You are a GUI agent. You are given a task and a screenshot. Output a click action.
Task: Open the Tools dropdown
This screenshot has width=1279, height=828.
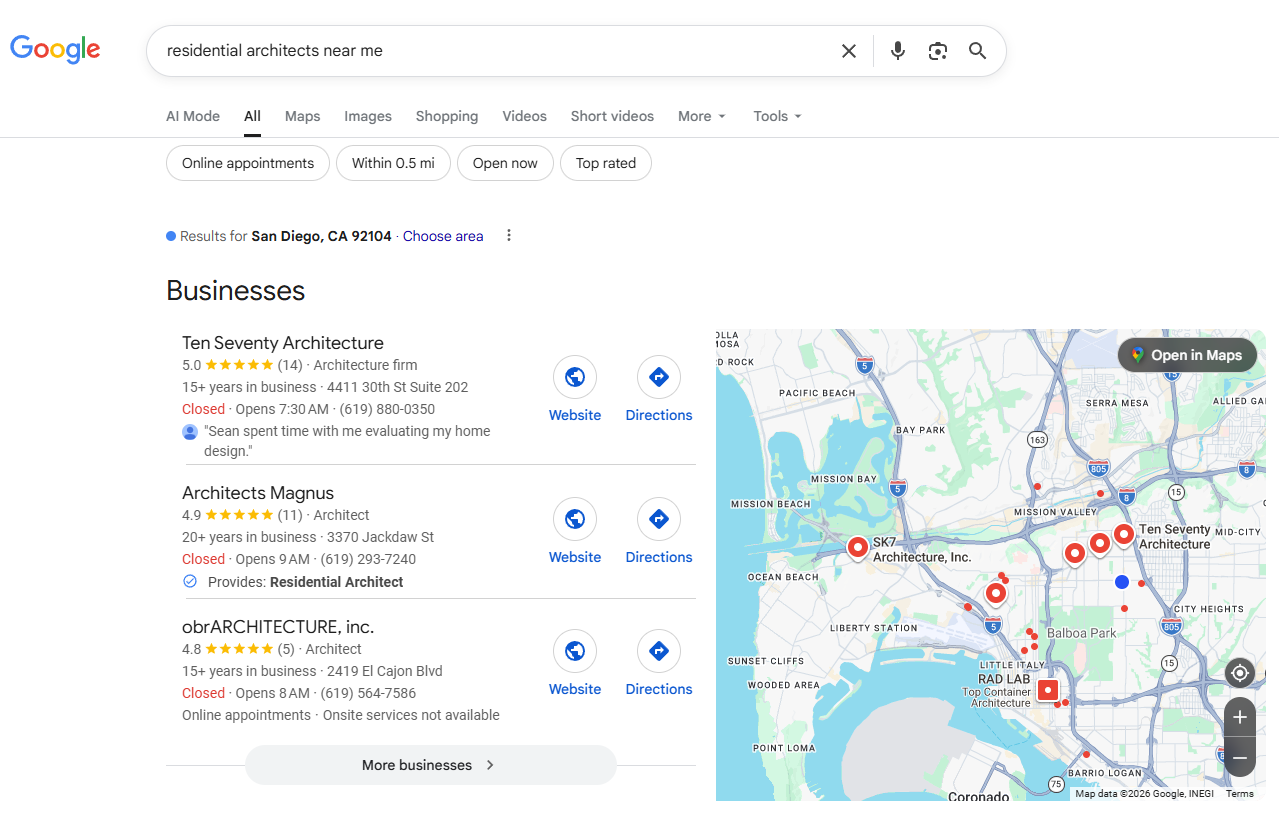[777, 116]
